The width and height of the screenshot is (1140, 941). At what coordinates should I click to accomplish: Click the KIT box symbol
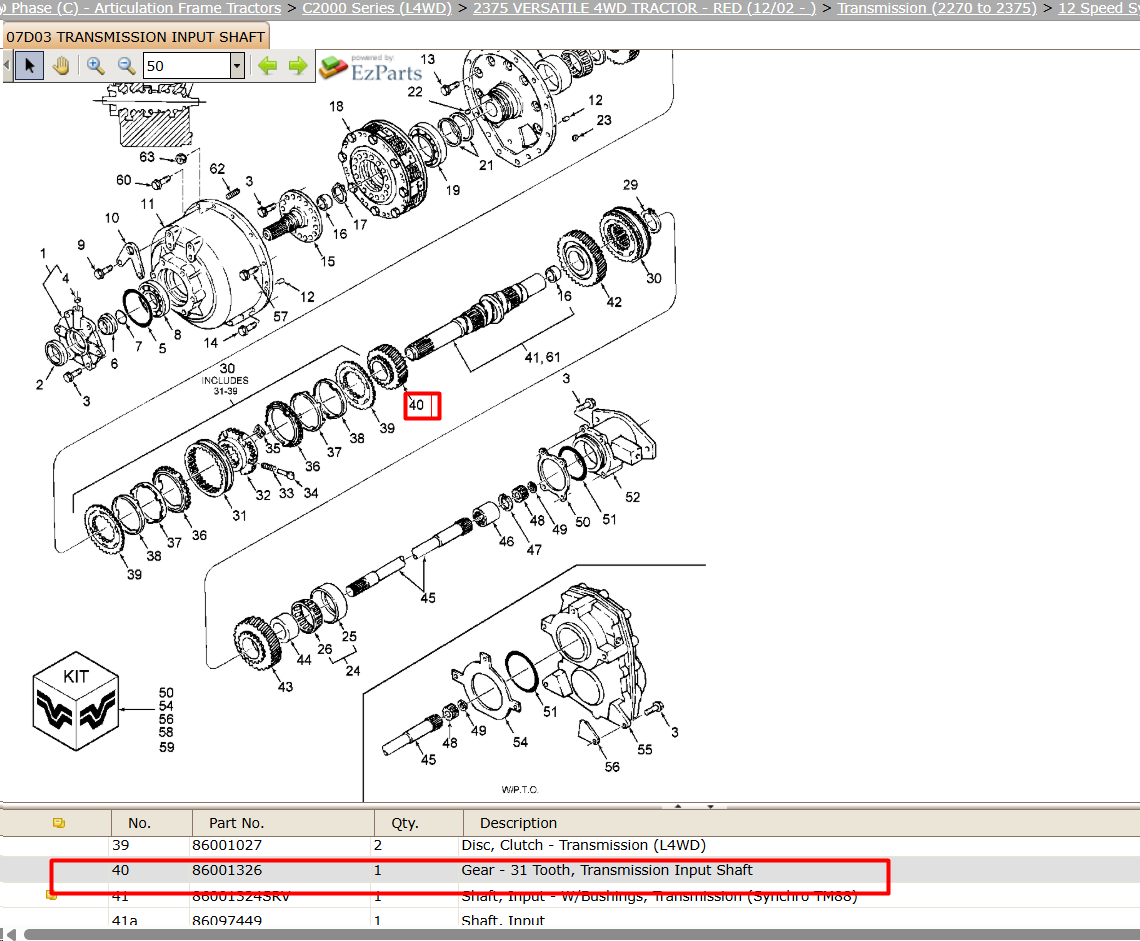(x=76, y=701)
